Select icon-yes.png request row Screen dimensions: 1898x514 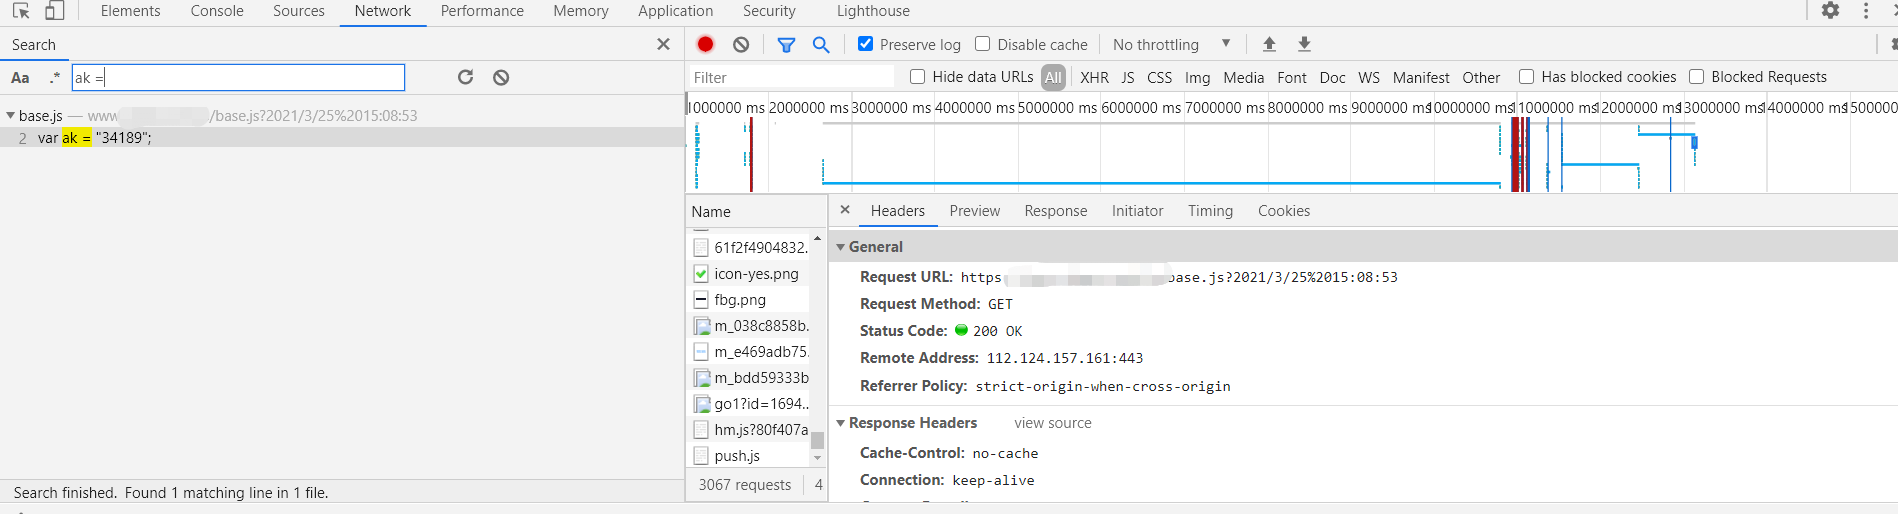pyautogui.click(x=750, y=273)
